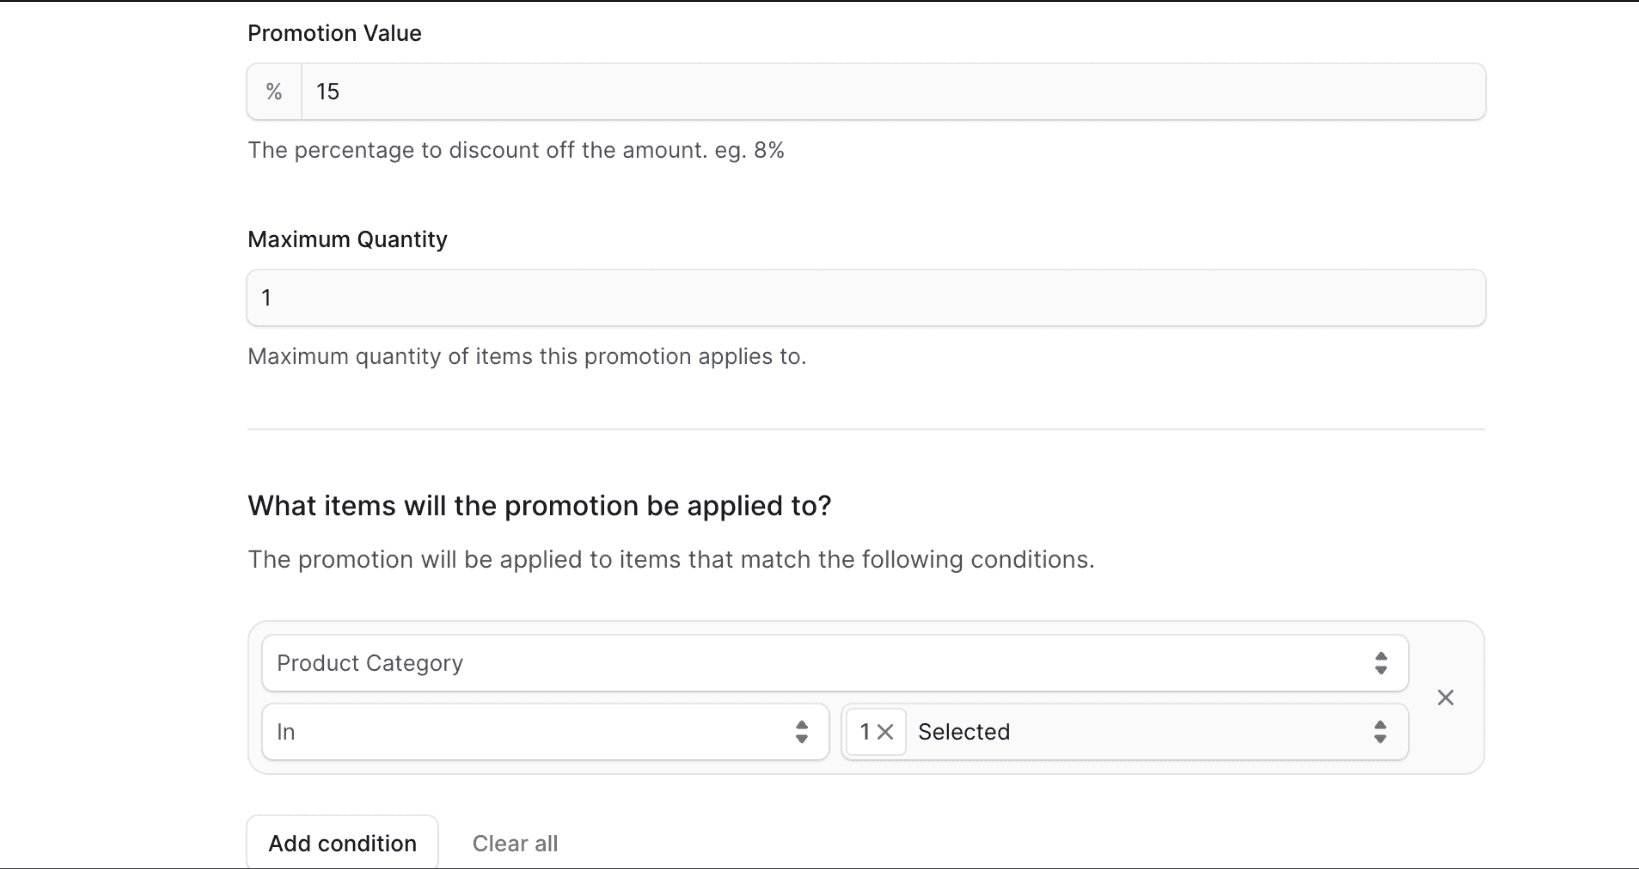Click the matching conditions description text
This screenshot has height=869, width=1639.
coord(670,559)
